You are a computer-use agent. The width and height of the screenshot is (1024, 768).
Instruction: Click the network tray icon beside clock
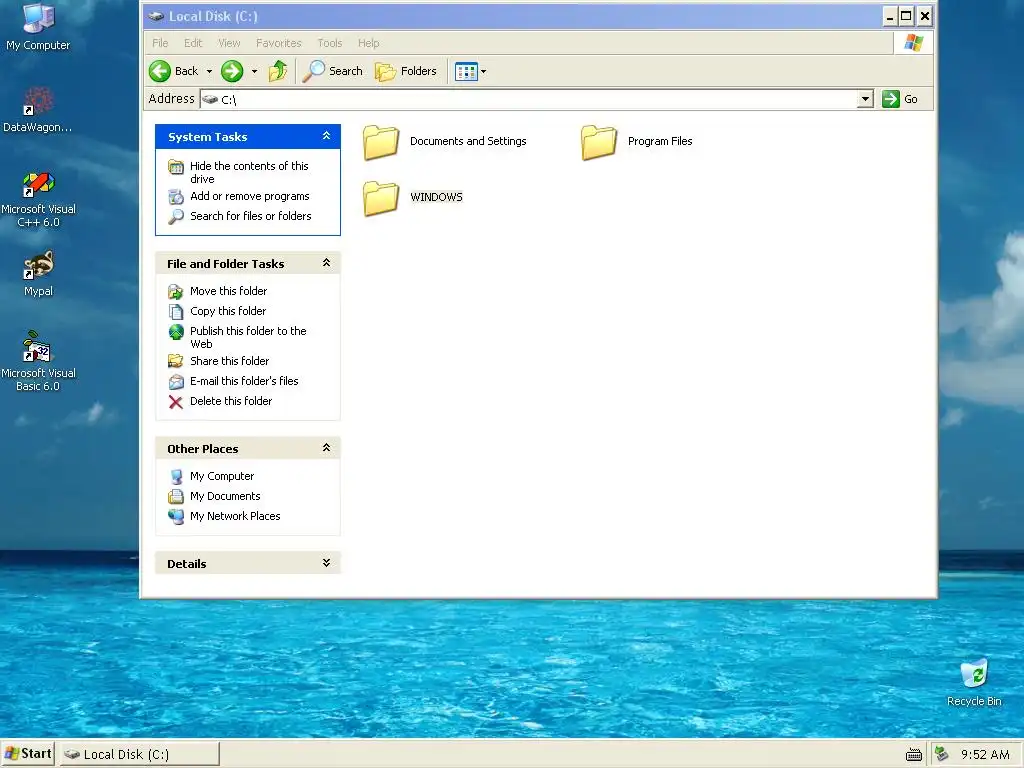[942, 754]
